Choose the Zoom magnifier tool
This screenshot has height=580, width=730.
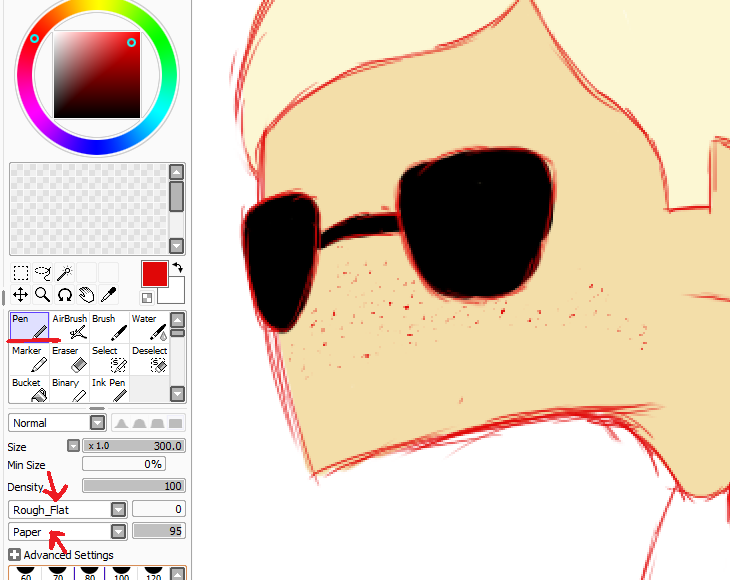tap(43, 295)
